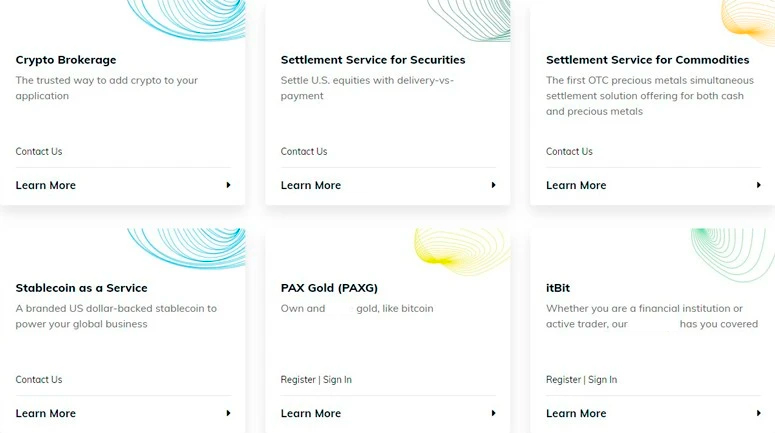Select Learn More text for Crypto Brokerage
Viewport: 775px width, 433px height.
pyautogui.click(x=46, y=185)
